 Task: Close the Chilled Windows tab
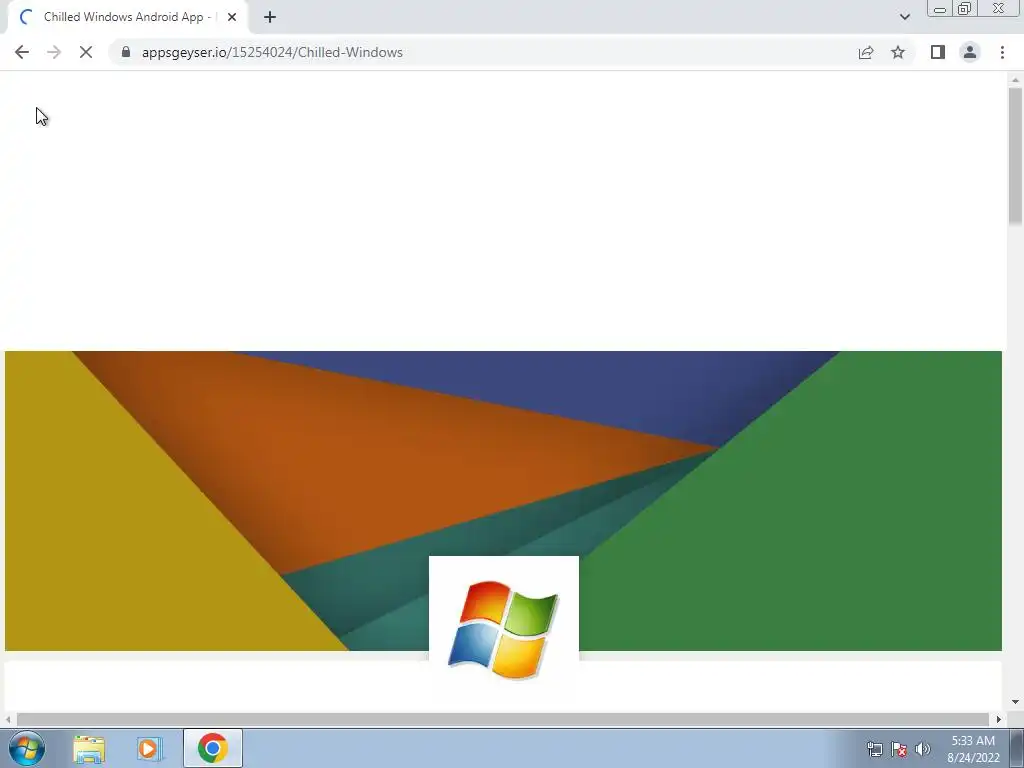232,17
